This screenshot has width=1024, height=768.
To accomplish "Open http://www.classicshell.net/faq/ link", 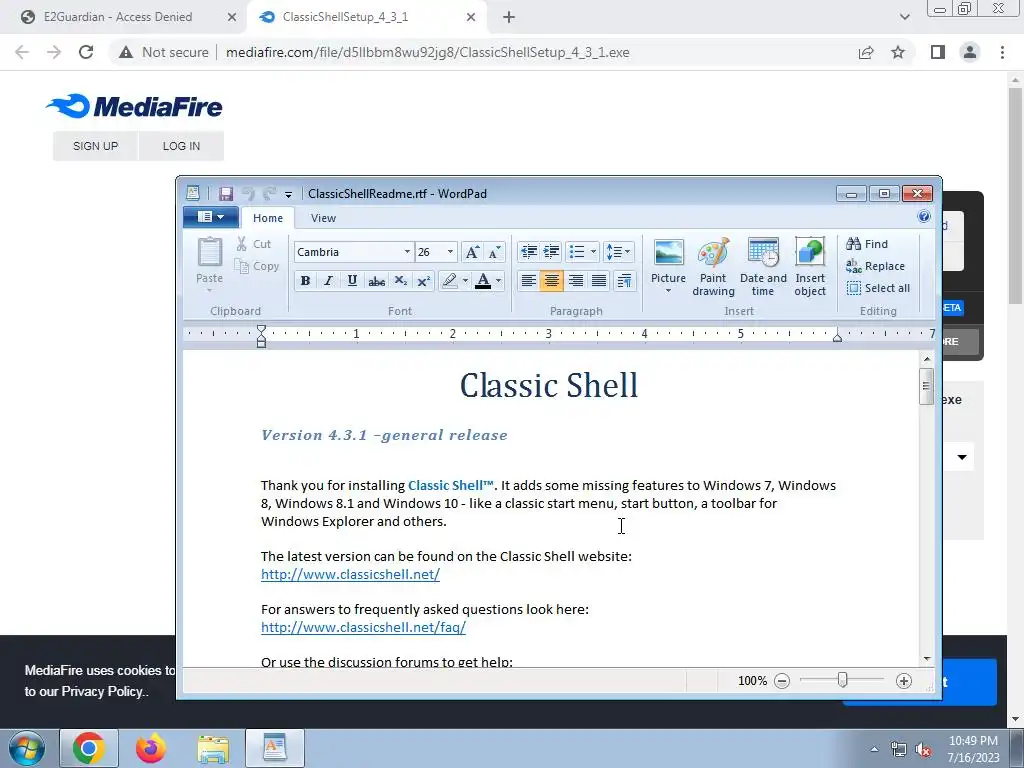I will (x=363, y=627).
